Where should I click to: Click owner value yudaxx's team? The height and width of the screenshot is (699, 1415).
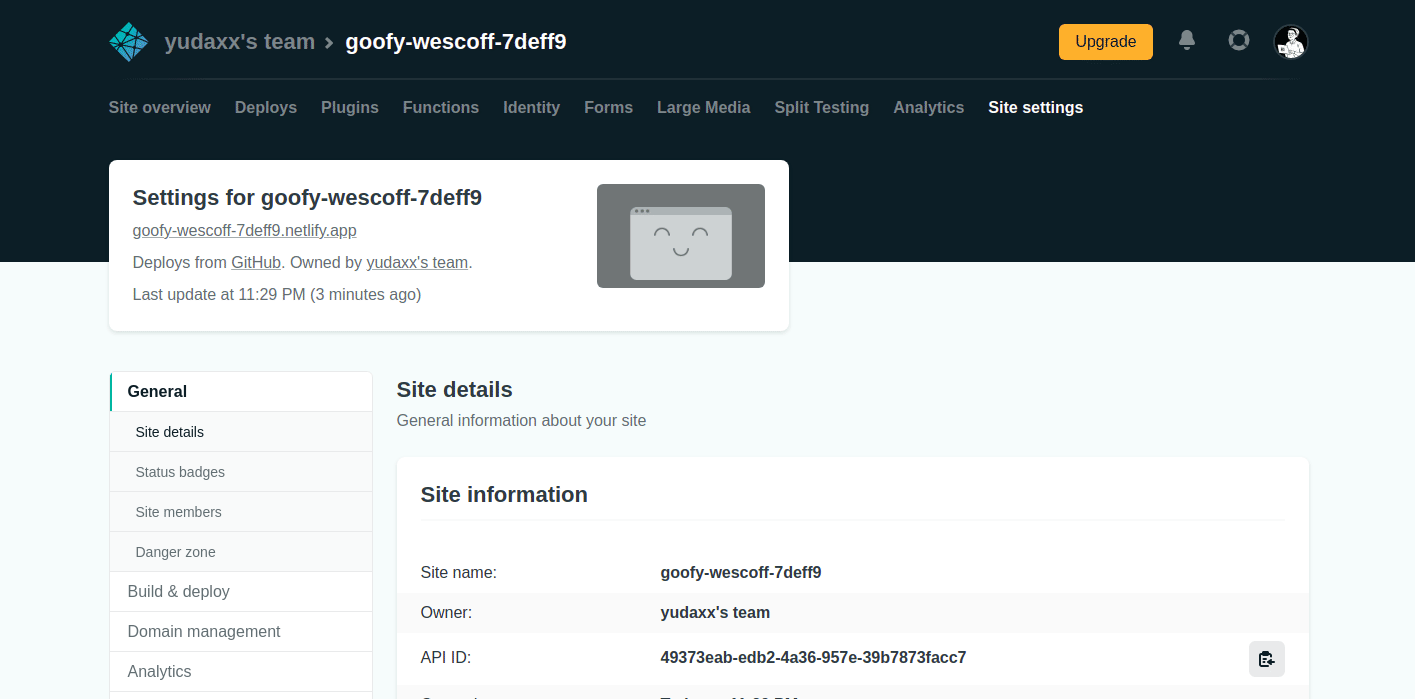pos(715,613)
